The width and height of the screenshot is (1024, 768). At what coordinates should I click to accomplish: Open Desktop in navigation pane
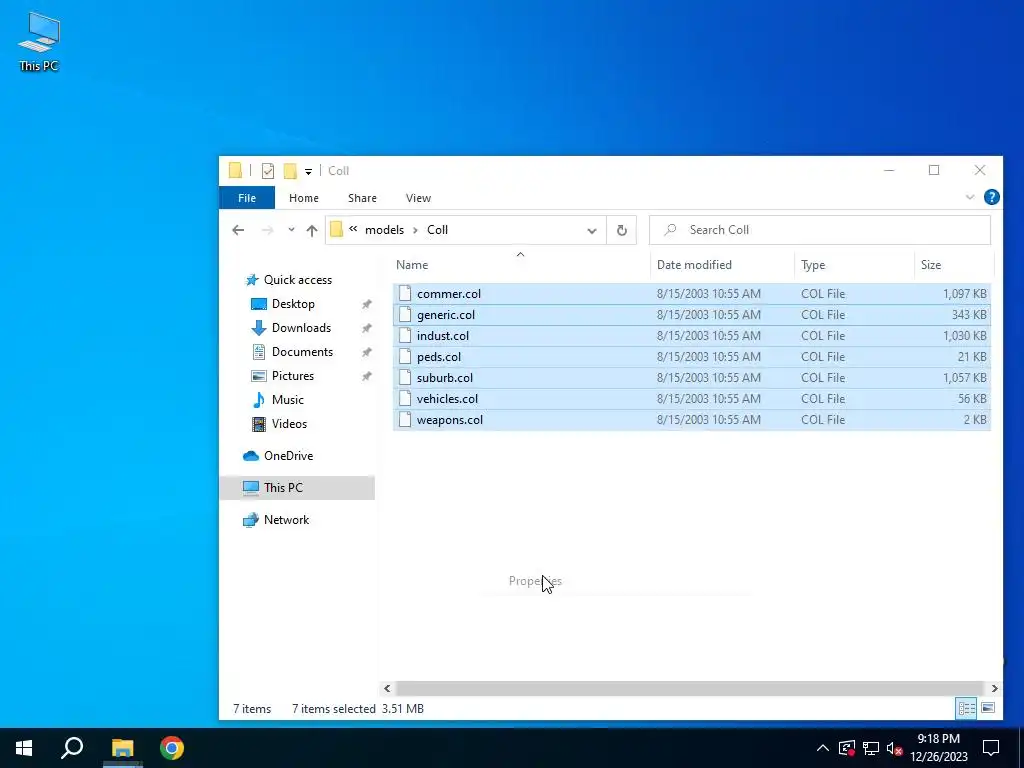293,304
